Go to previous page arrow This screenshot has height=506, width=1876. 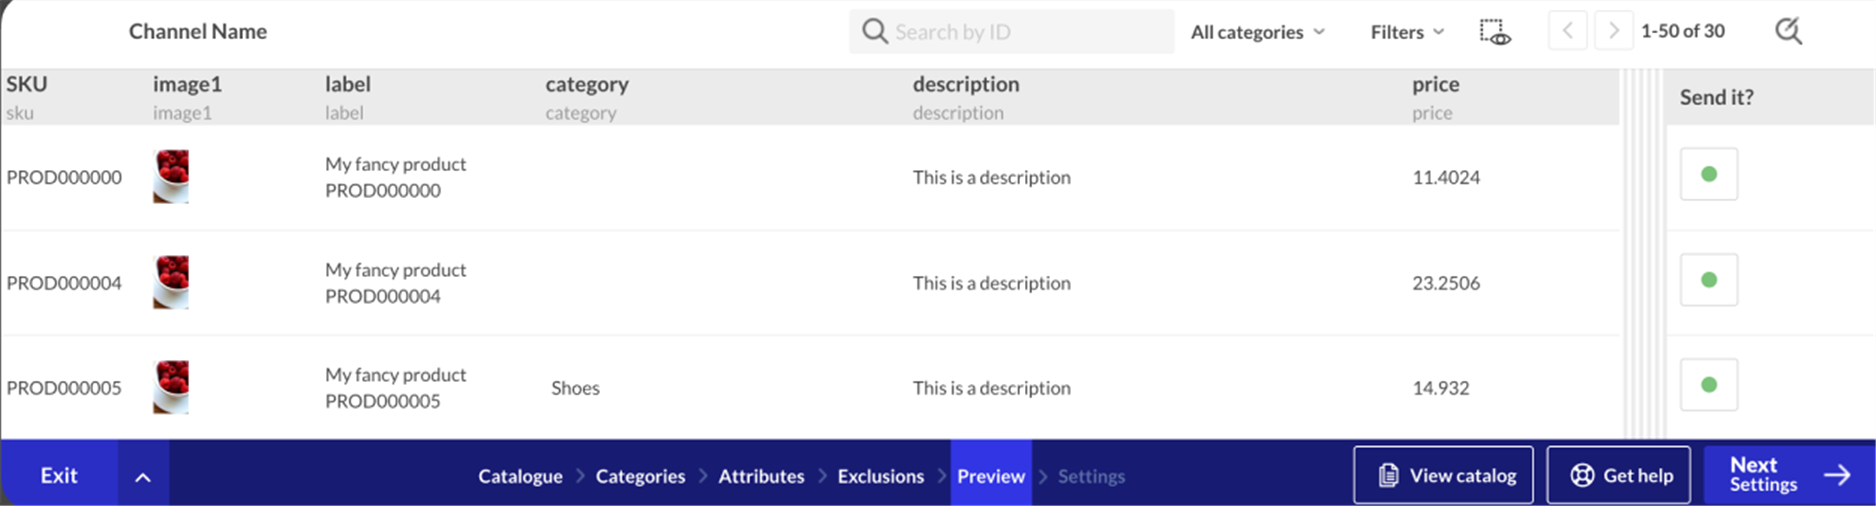pos(1567,31)
